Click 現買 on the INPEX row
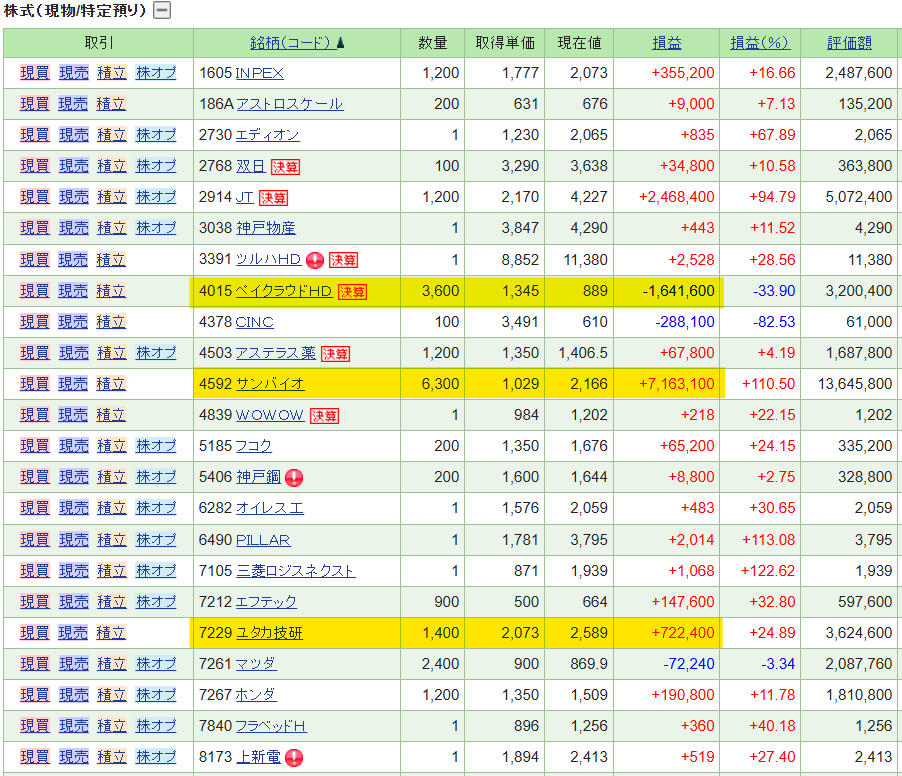This screenshot has height=776, width=902. tap(35, 73)
